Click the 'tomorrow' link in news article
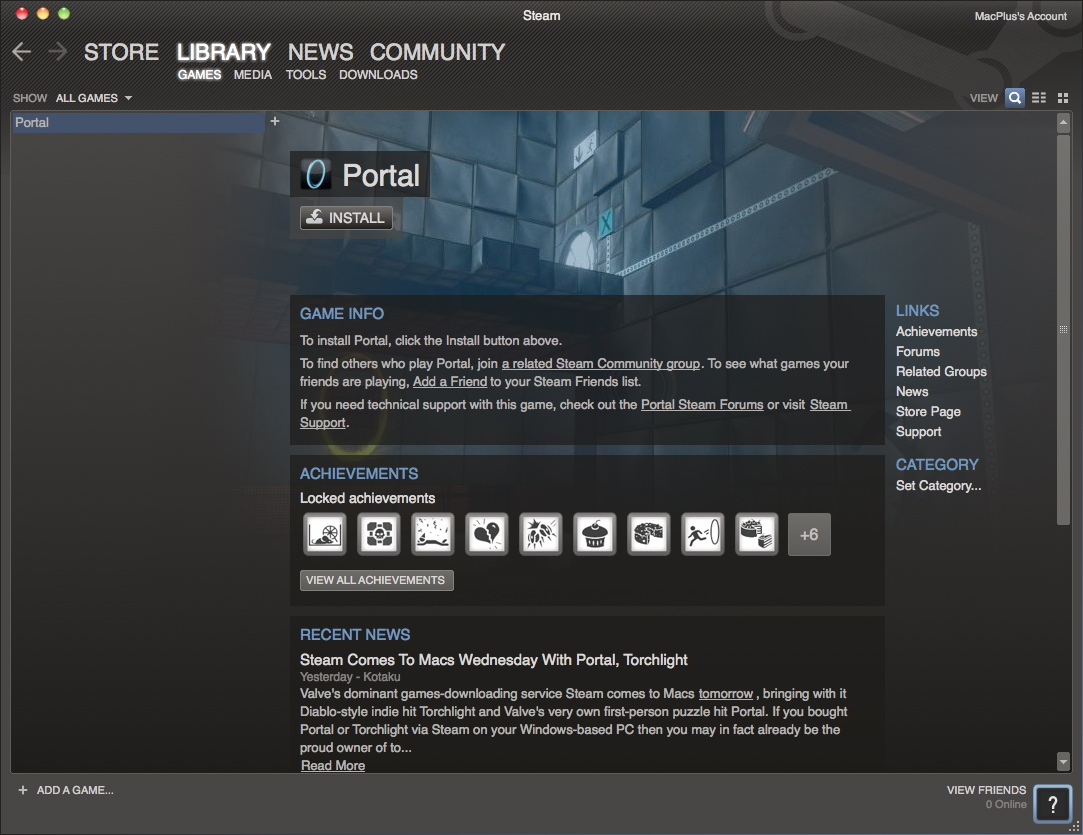Viewport: 1083px width, 835px height. [x=726, y=693]
